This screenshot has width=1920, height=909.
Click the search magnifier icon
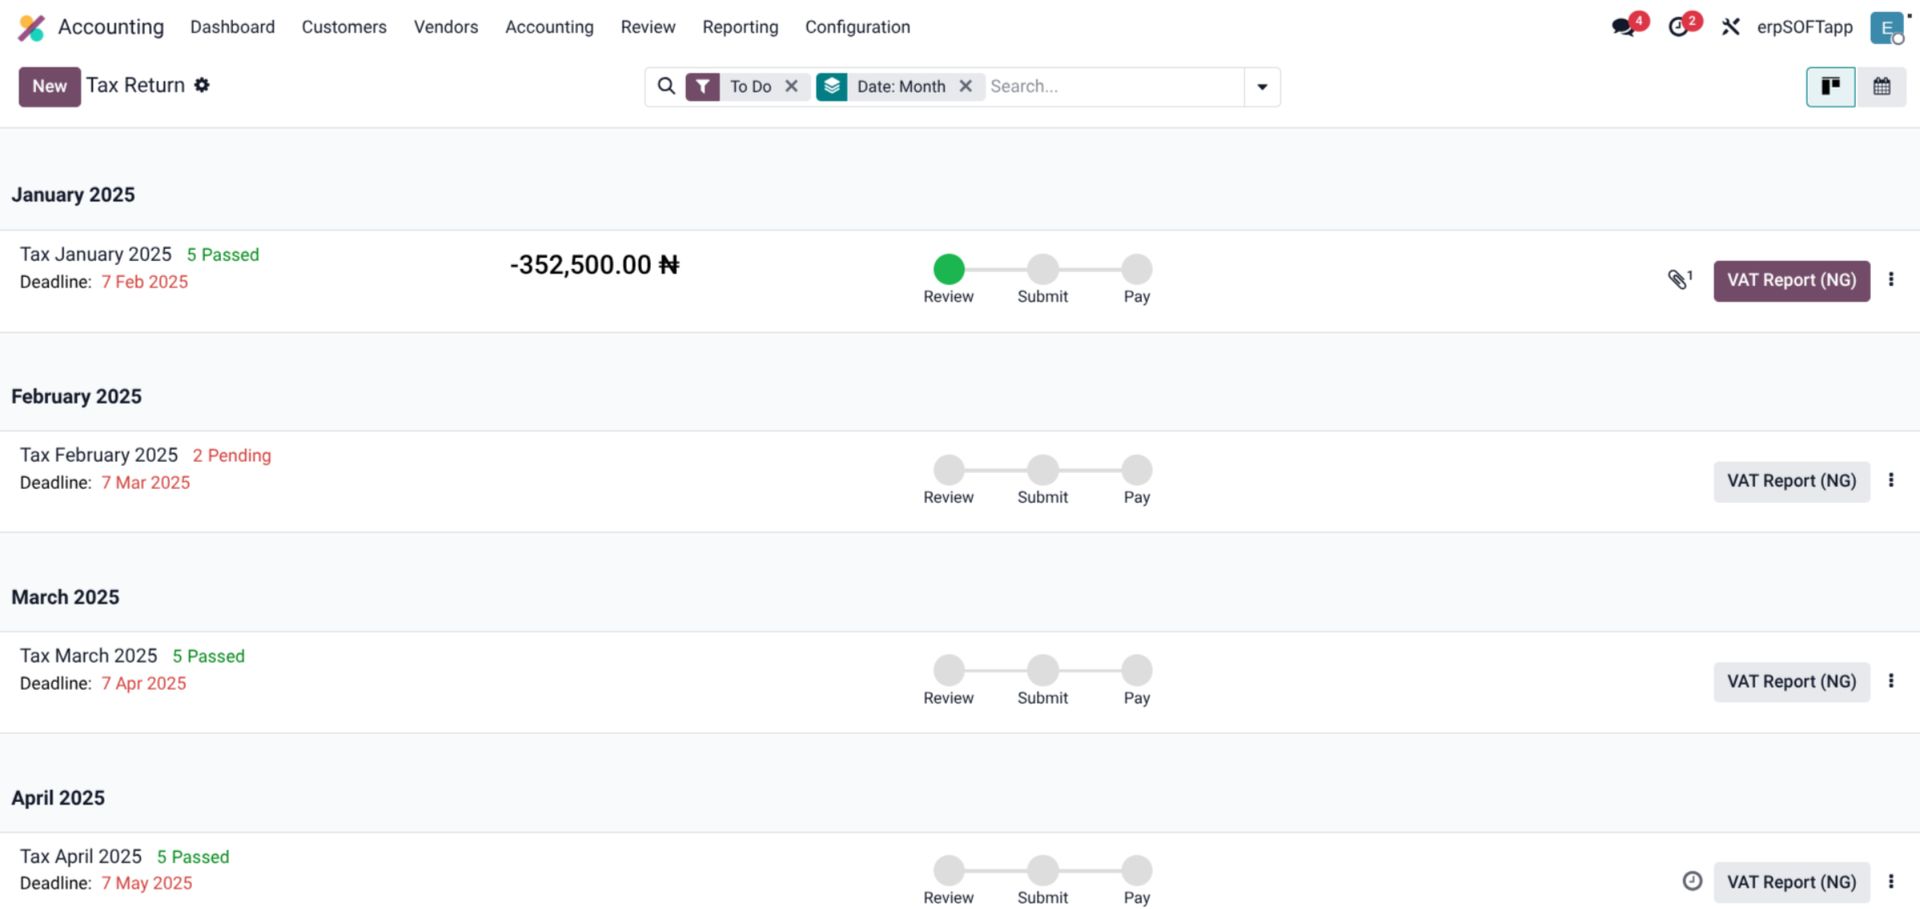click(666, 86)
